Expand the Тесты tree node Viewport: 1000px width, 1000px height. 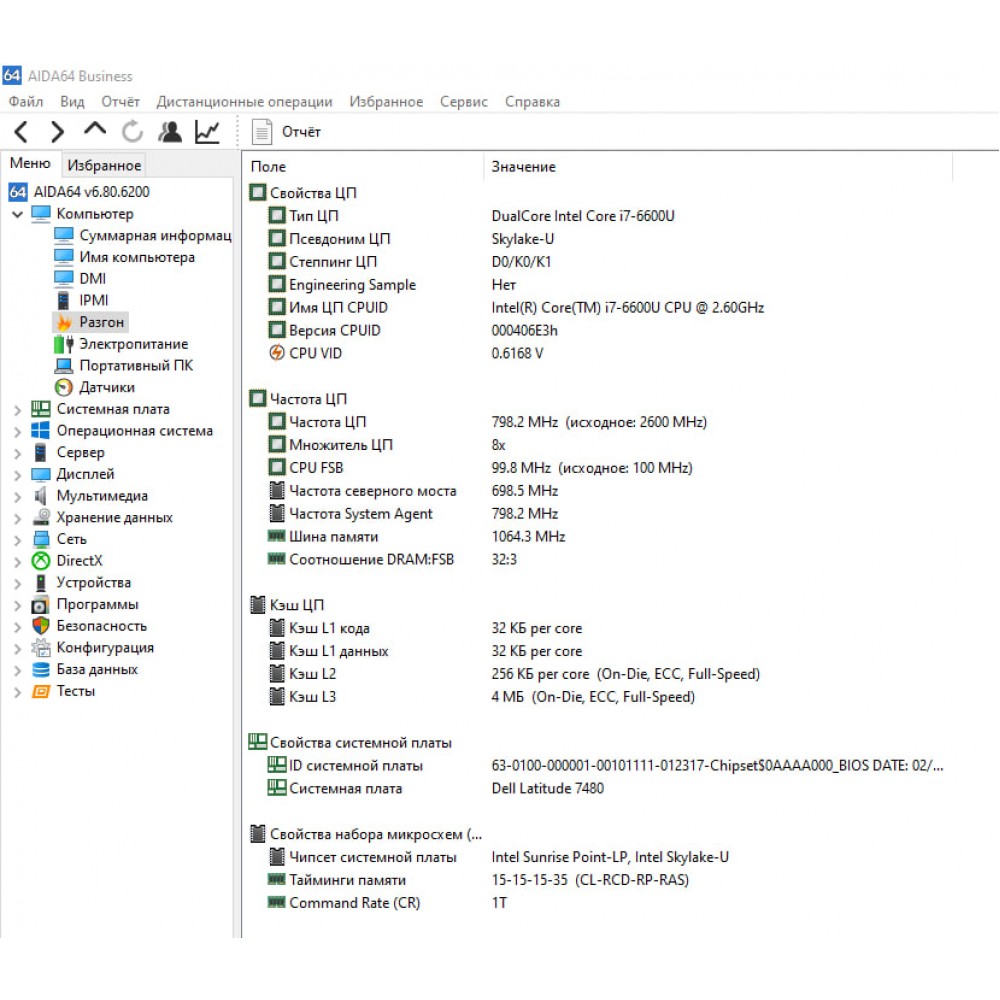[x=18, y=692]
